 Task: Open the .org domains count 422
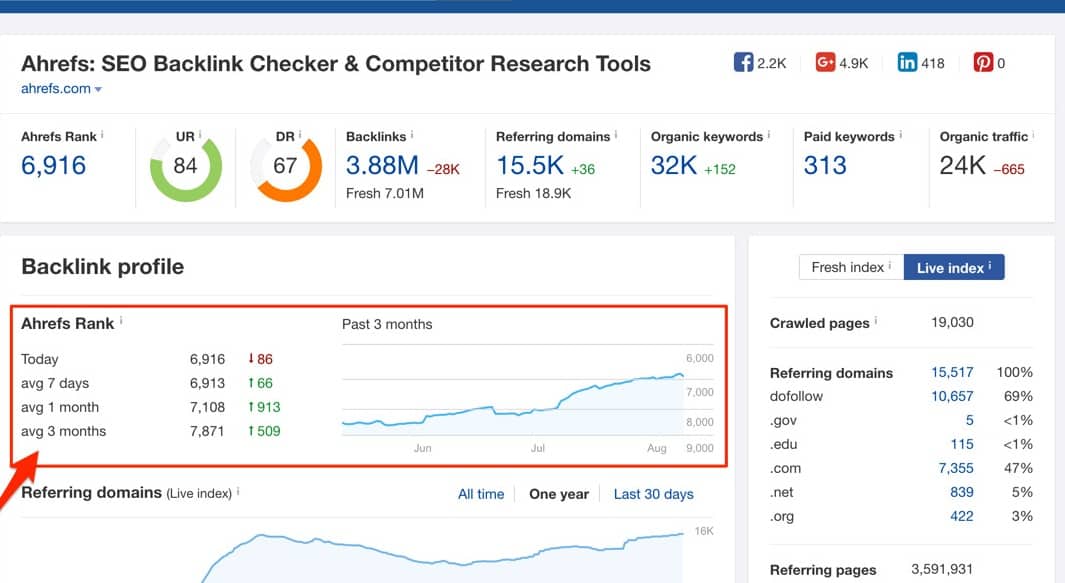pyautogui.click(x=962, y=516)
